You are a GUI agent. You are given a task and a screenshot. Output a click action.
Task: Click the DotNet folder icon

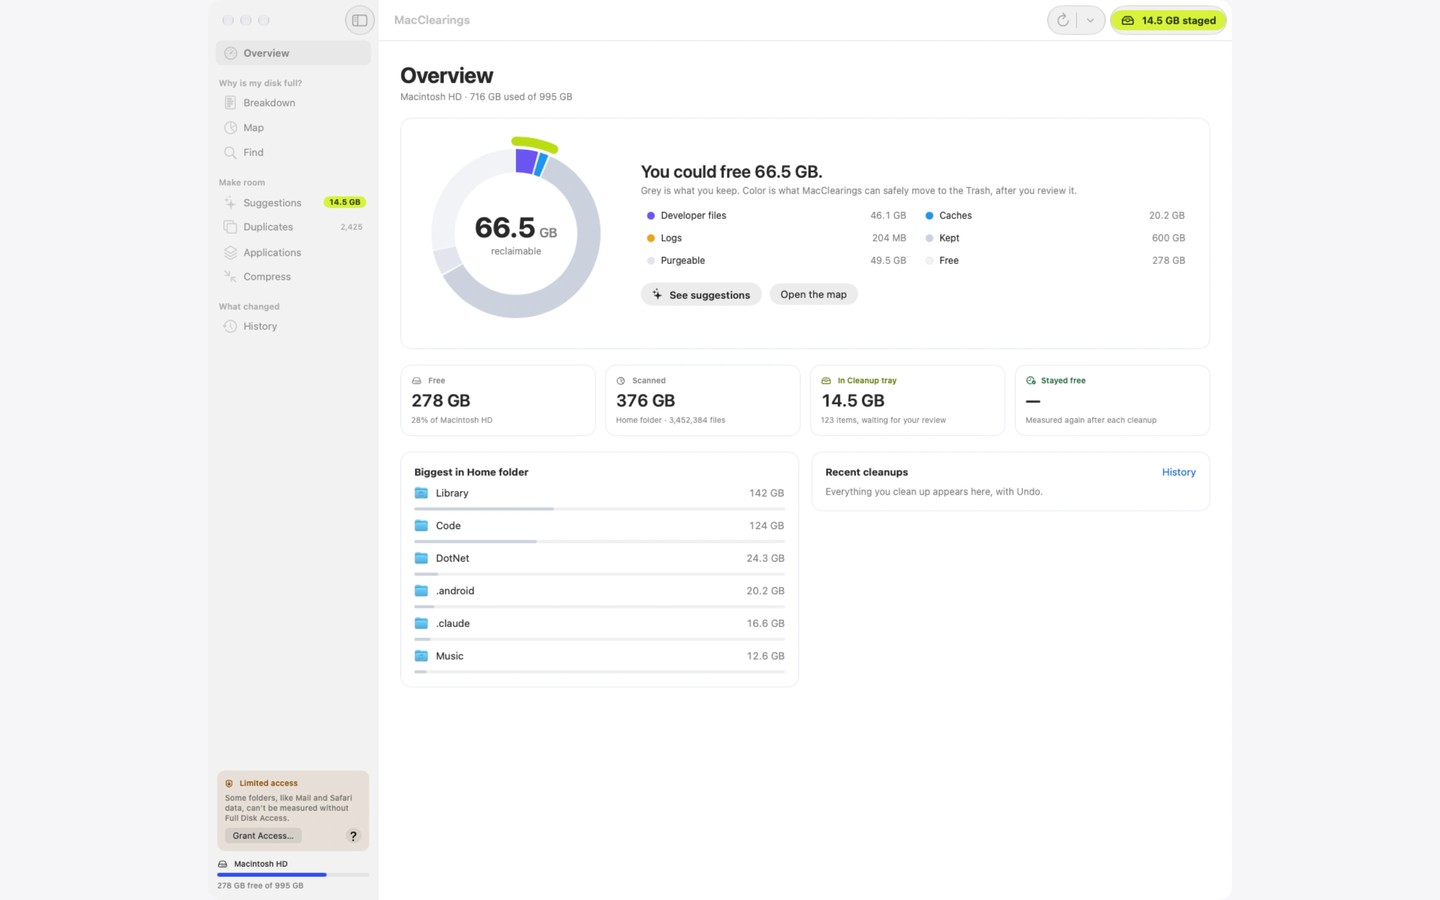421,558
